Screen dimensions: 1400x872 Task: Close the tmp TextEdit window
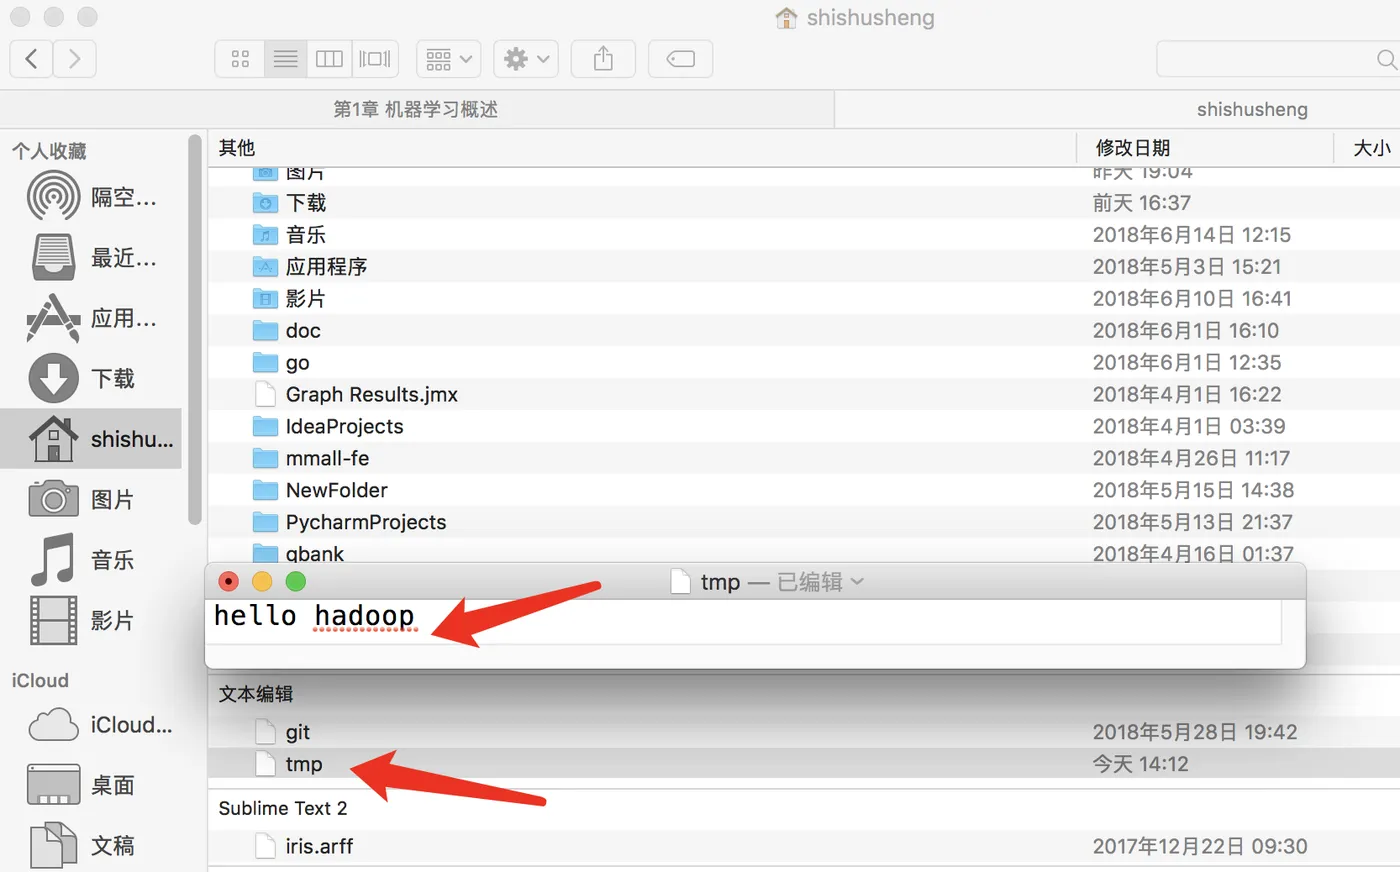pos(229,581)
